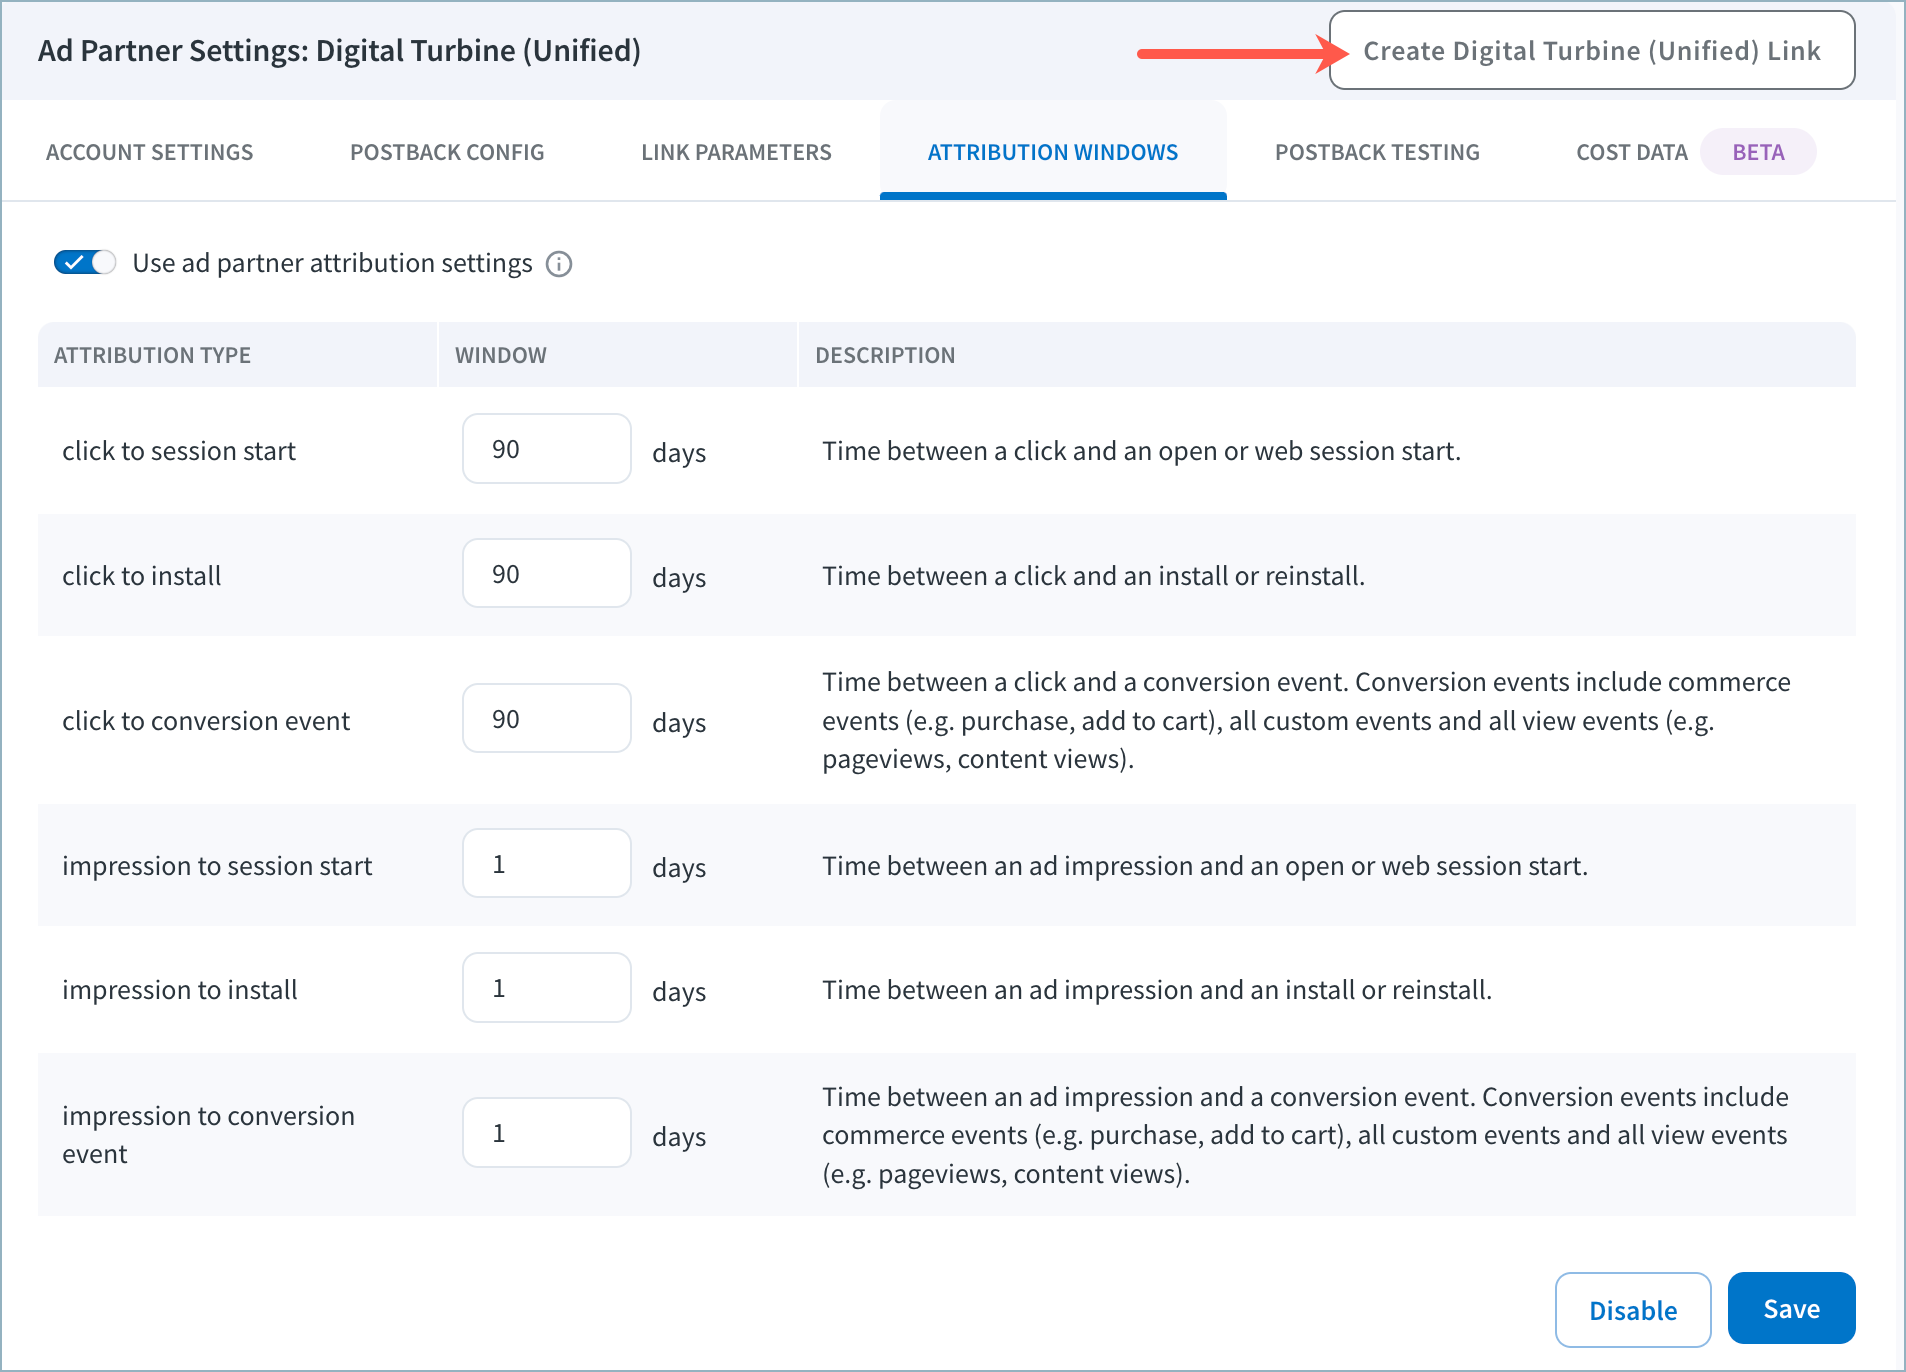The width and height of the screenshot is (1906, 1372).
Task: Click the 'click to conversion event' row label
Action: pyautogui.click(x=206, y=721)
